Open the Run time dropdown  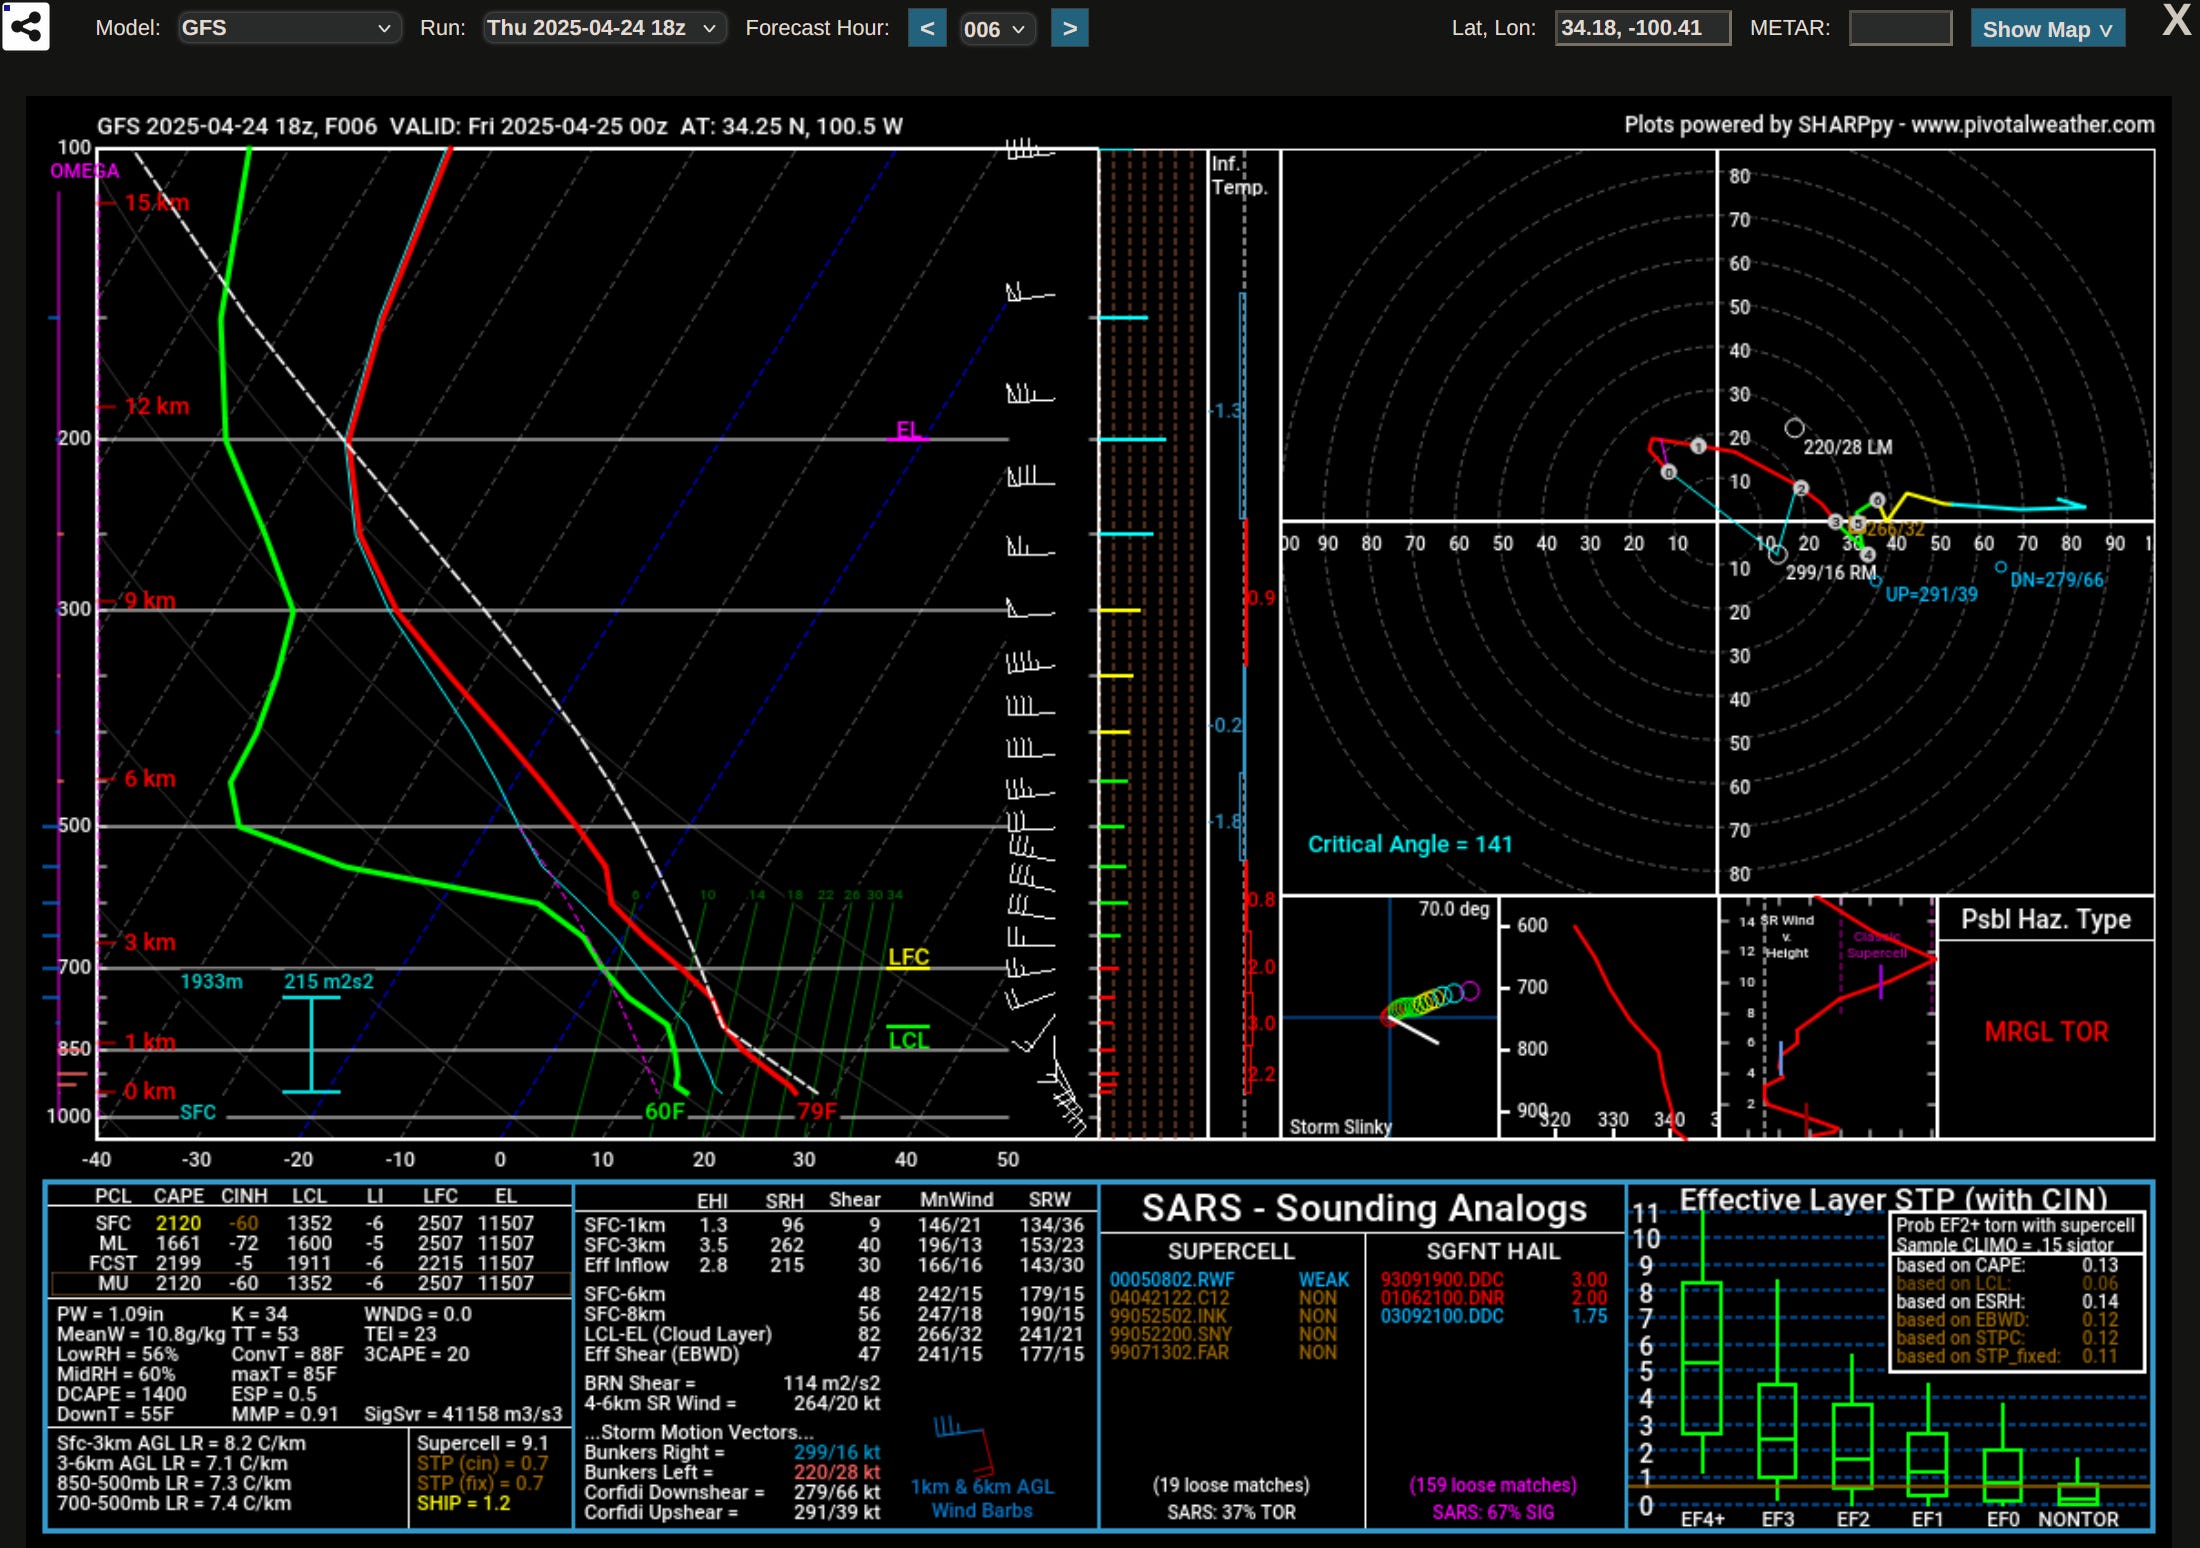click(x=602, y=28)
